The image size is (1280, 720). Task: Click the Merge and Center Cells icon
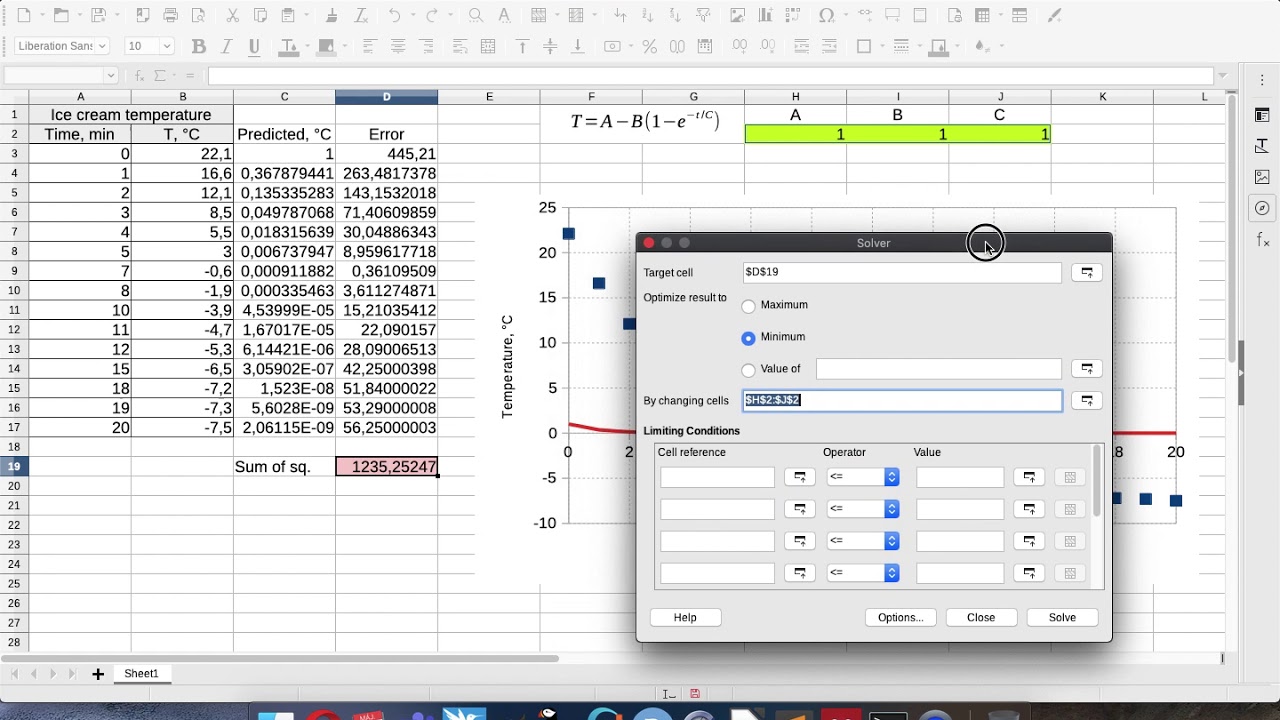(x=488, y=46)
